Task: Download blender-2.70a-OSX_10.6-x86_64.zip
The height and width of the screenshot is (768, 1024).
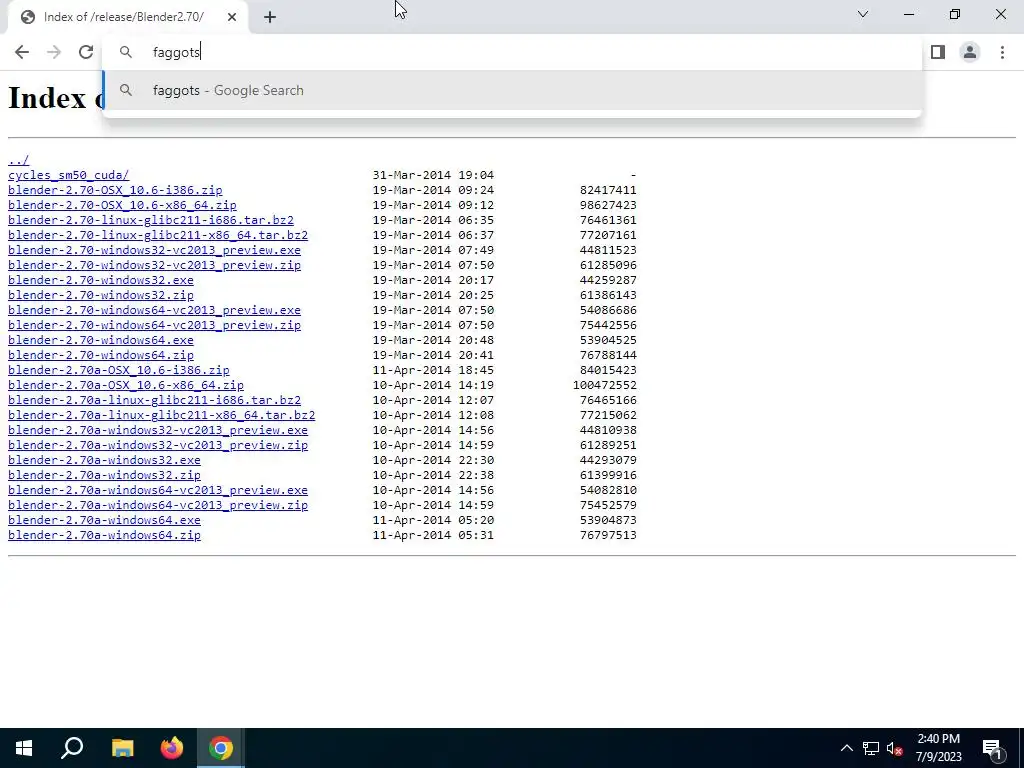Action: [126, 385]
